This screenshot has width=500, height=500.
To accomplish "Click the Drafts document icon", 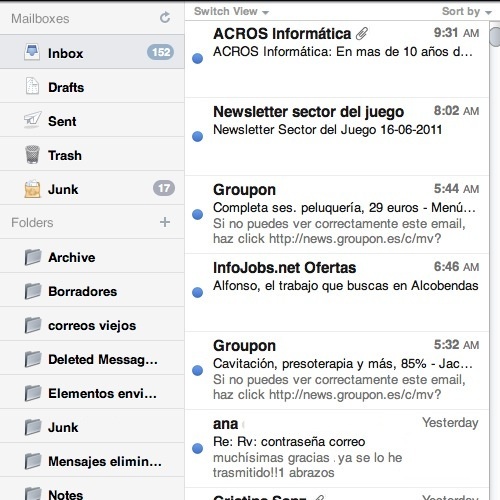I will tap(32, 86).
